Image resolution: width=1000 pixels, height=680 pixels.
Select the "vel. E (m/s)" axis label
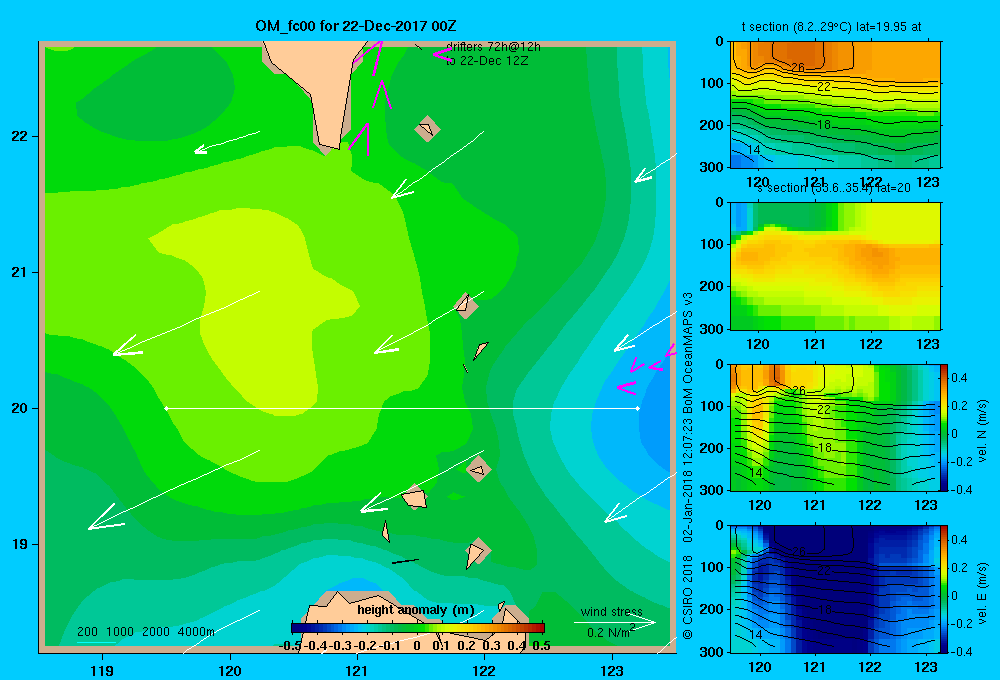coord(983,593)
